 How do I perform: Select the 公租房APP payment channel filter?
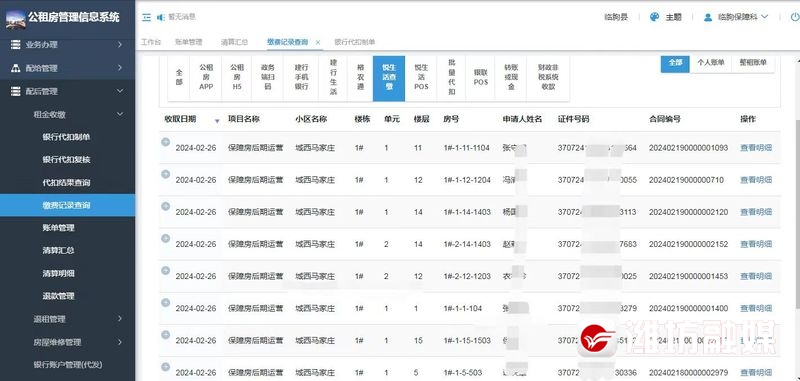tap(206, 78)
